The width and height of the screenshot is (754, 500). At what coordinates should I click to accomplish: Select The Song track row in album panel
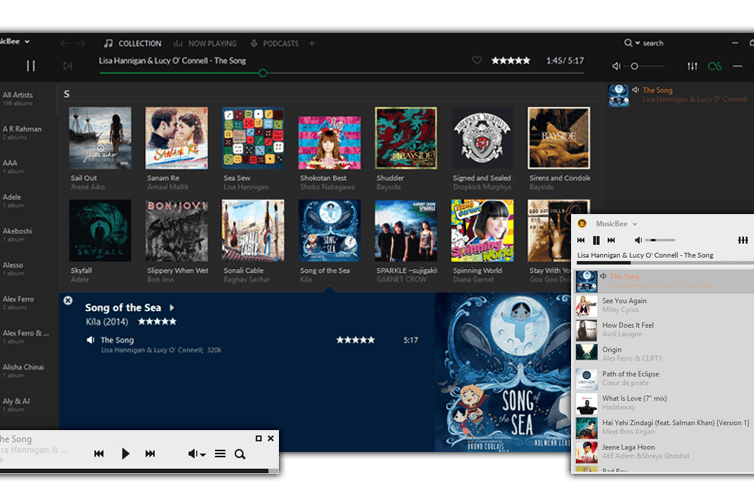(x=252, y=344)
